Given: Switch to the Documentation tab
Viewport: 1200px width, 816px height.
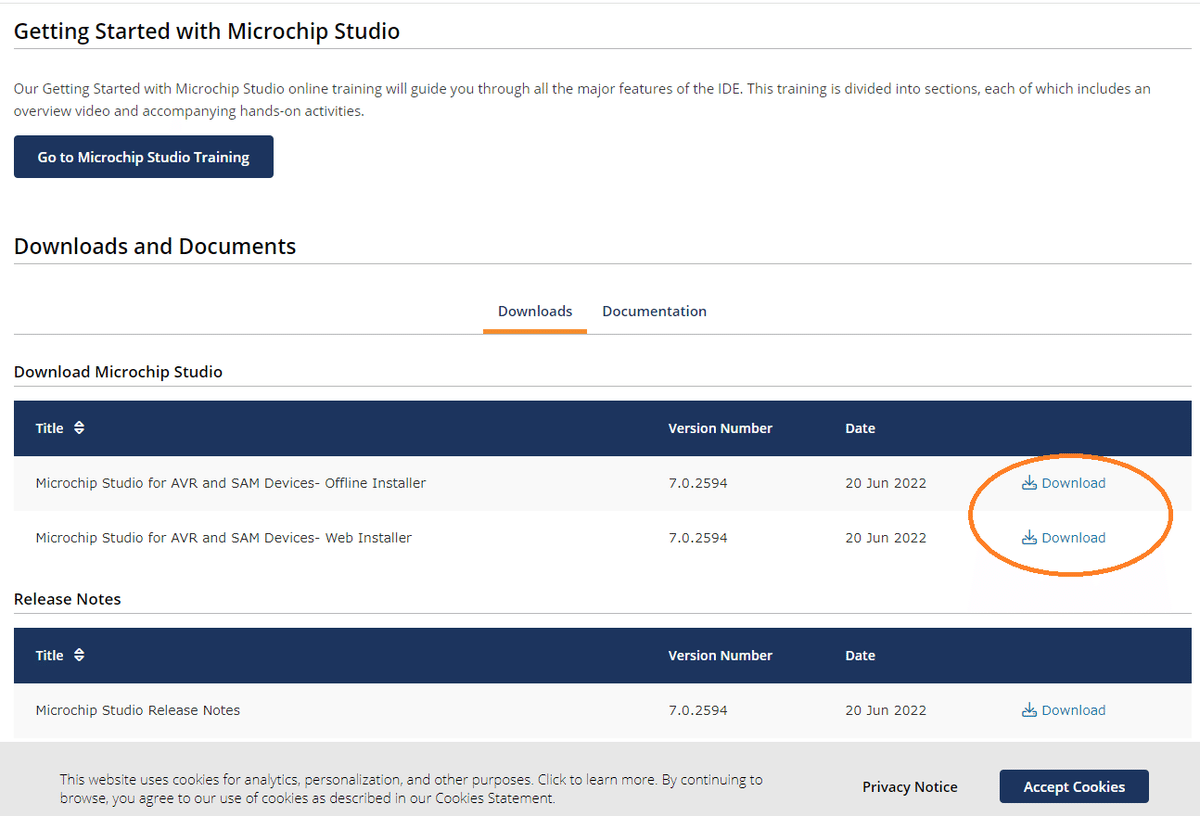Looking at the screenshot, I should (654, 311).
